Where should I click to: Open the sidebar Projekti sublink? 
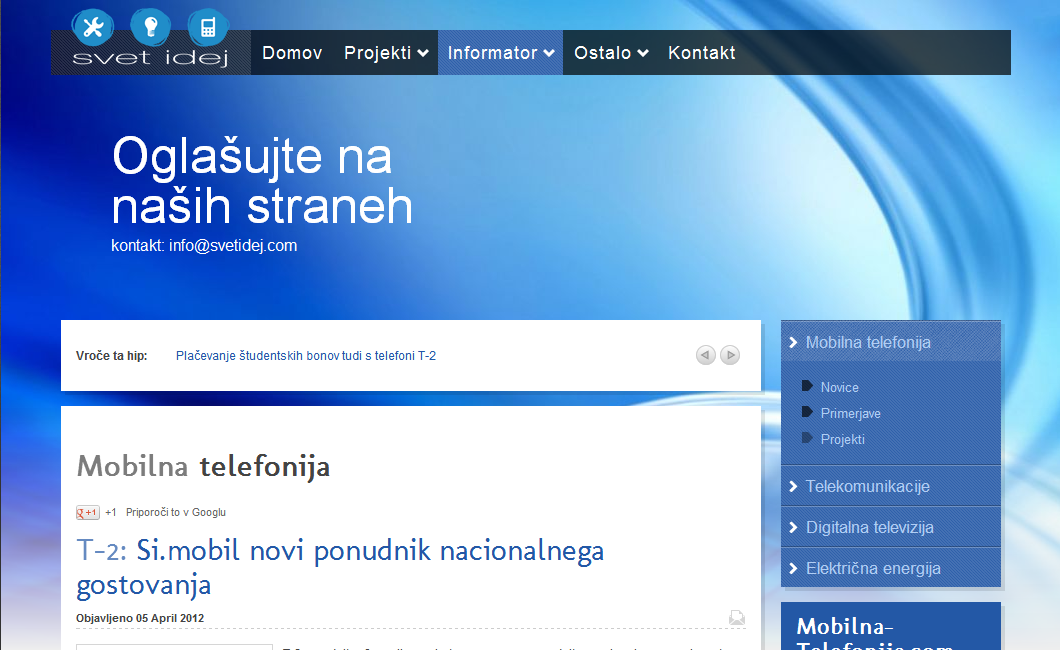click(x=842, y=439)
